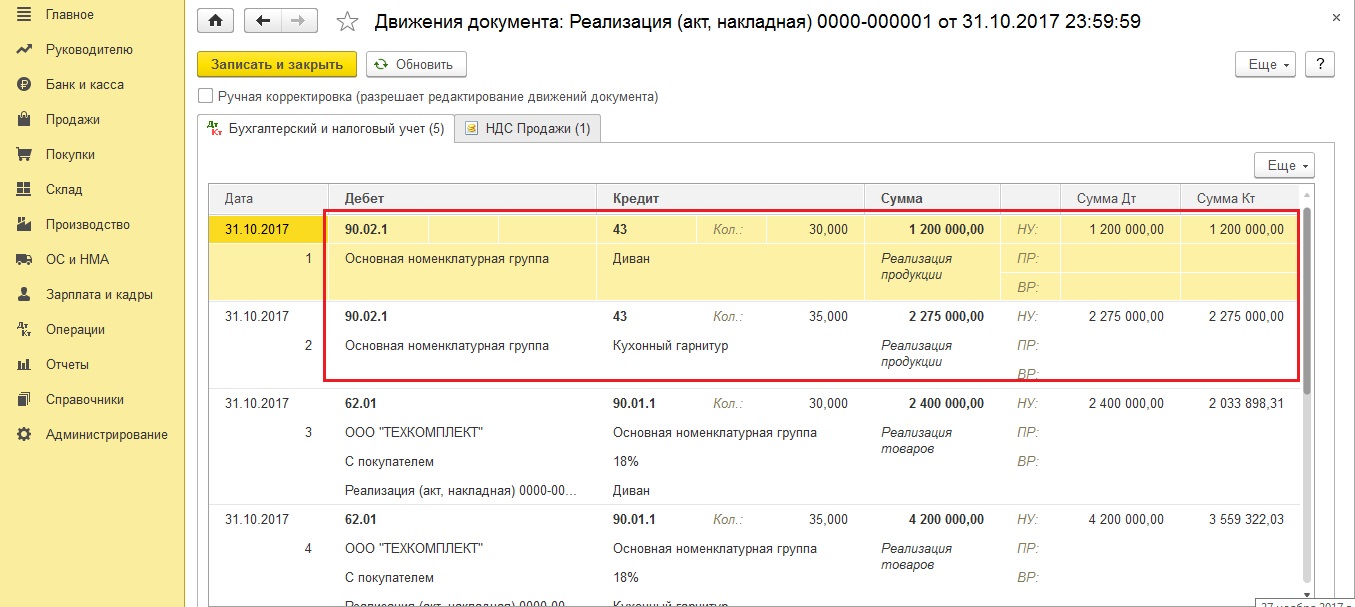
Task: Add document to favorites star
Action: (347, 21)
